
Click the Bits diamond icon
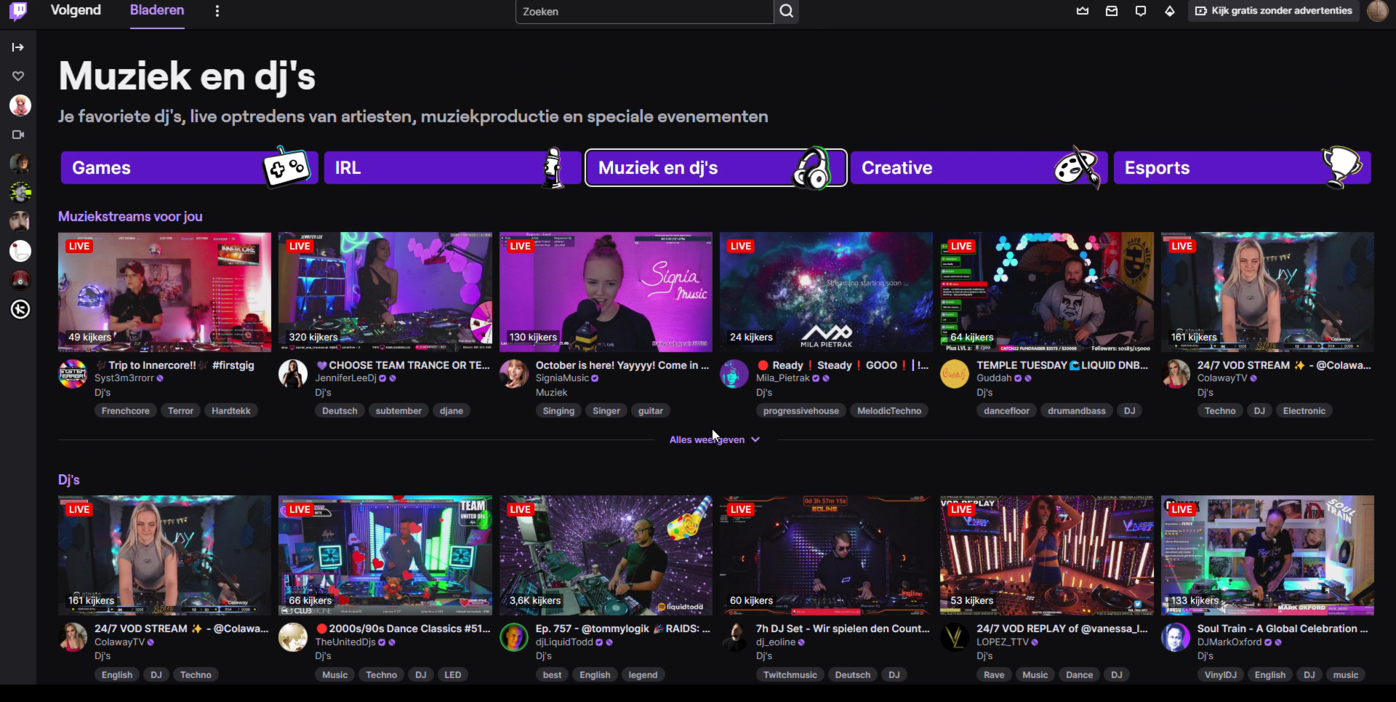pos(1169,11)
